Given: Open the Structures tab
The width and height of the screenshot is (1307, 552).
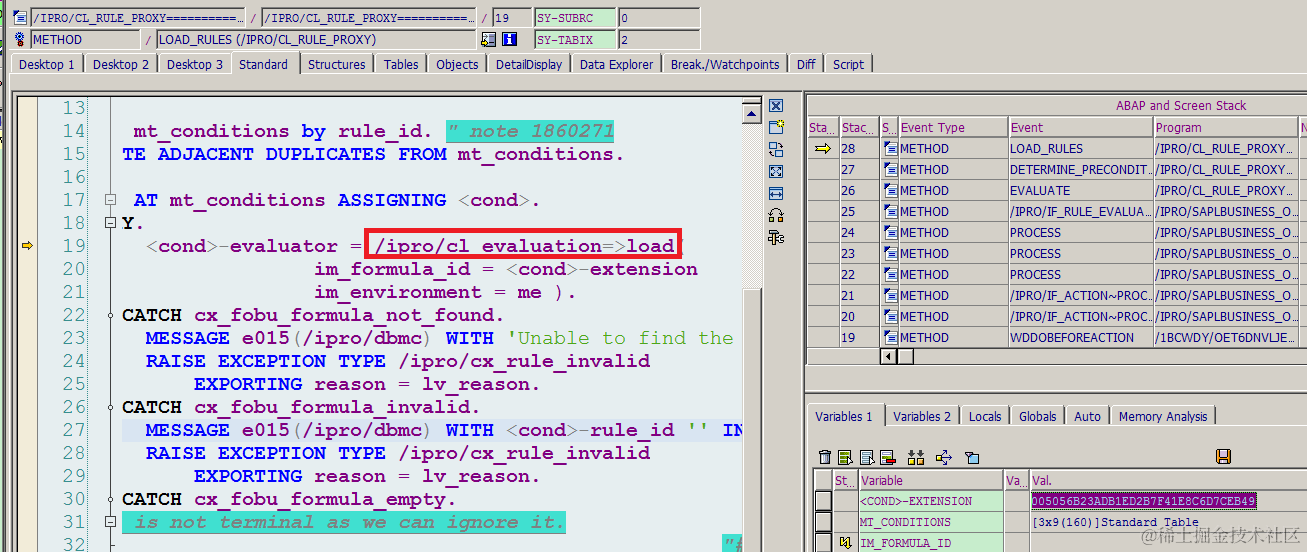Looking at the screenshot, I should (x=337, y=64).
